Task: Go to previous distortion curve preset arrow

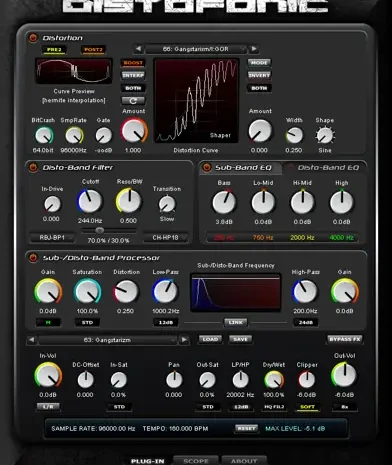Action: (x=138, y=49)
